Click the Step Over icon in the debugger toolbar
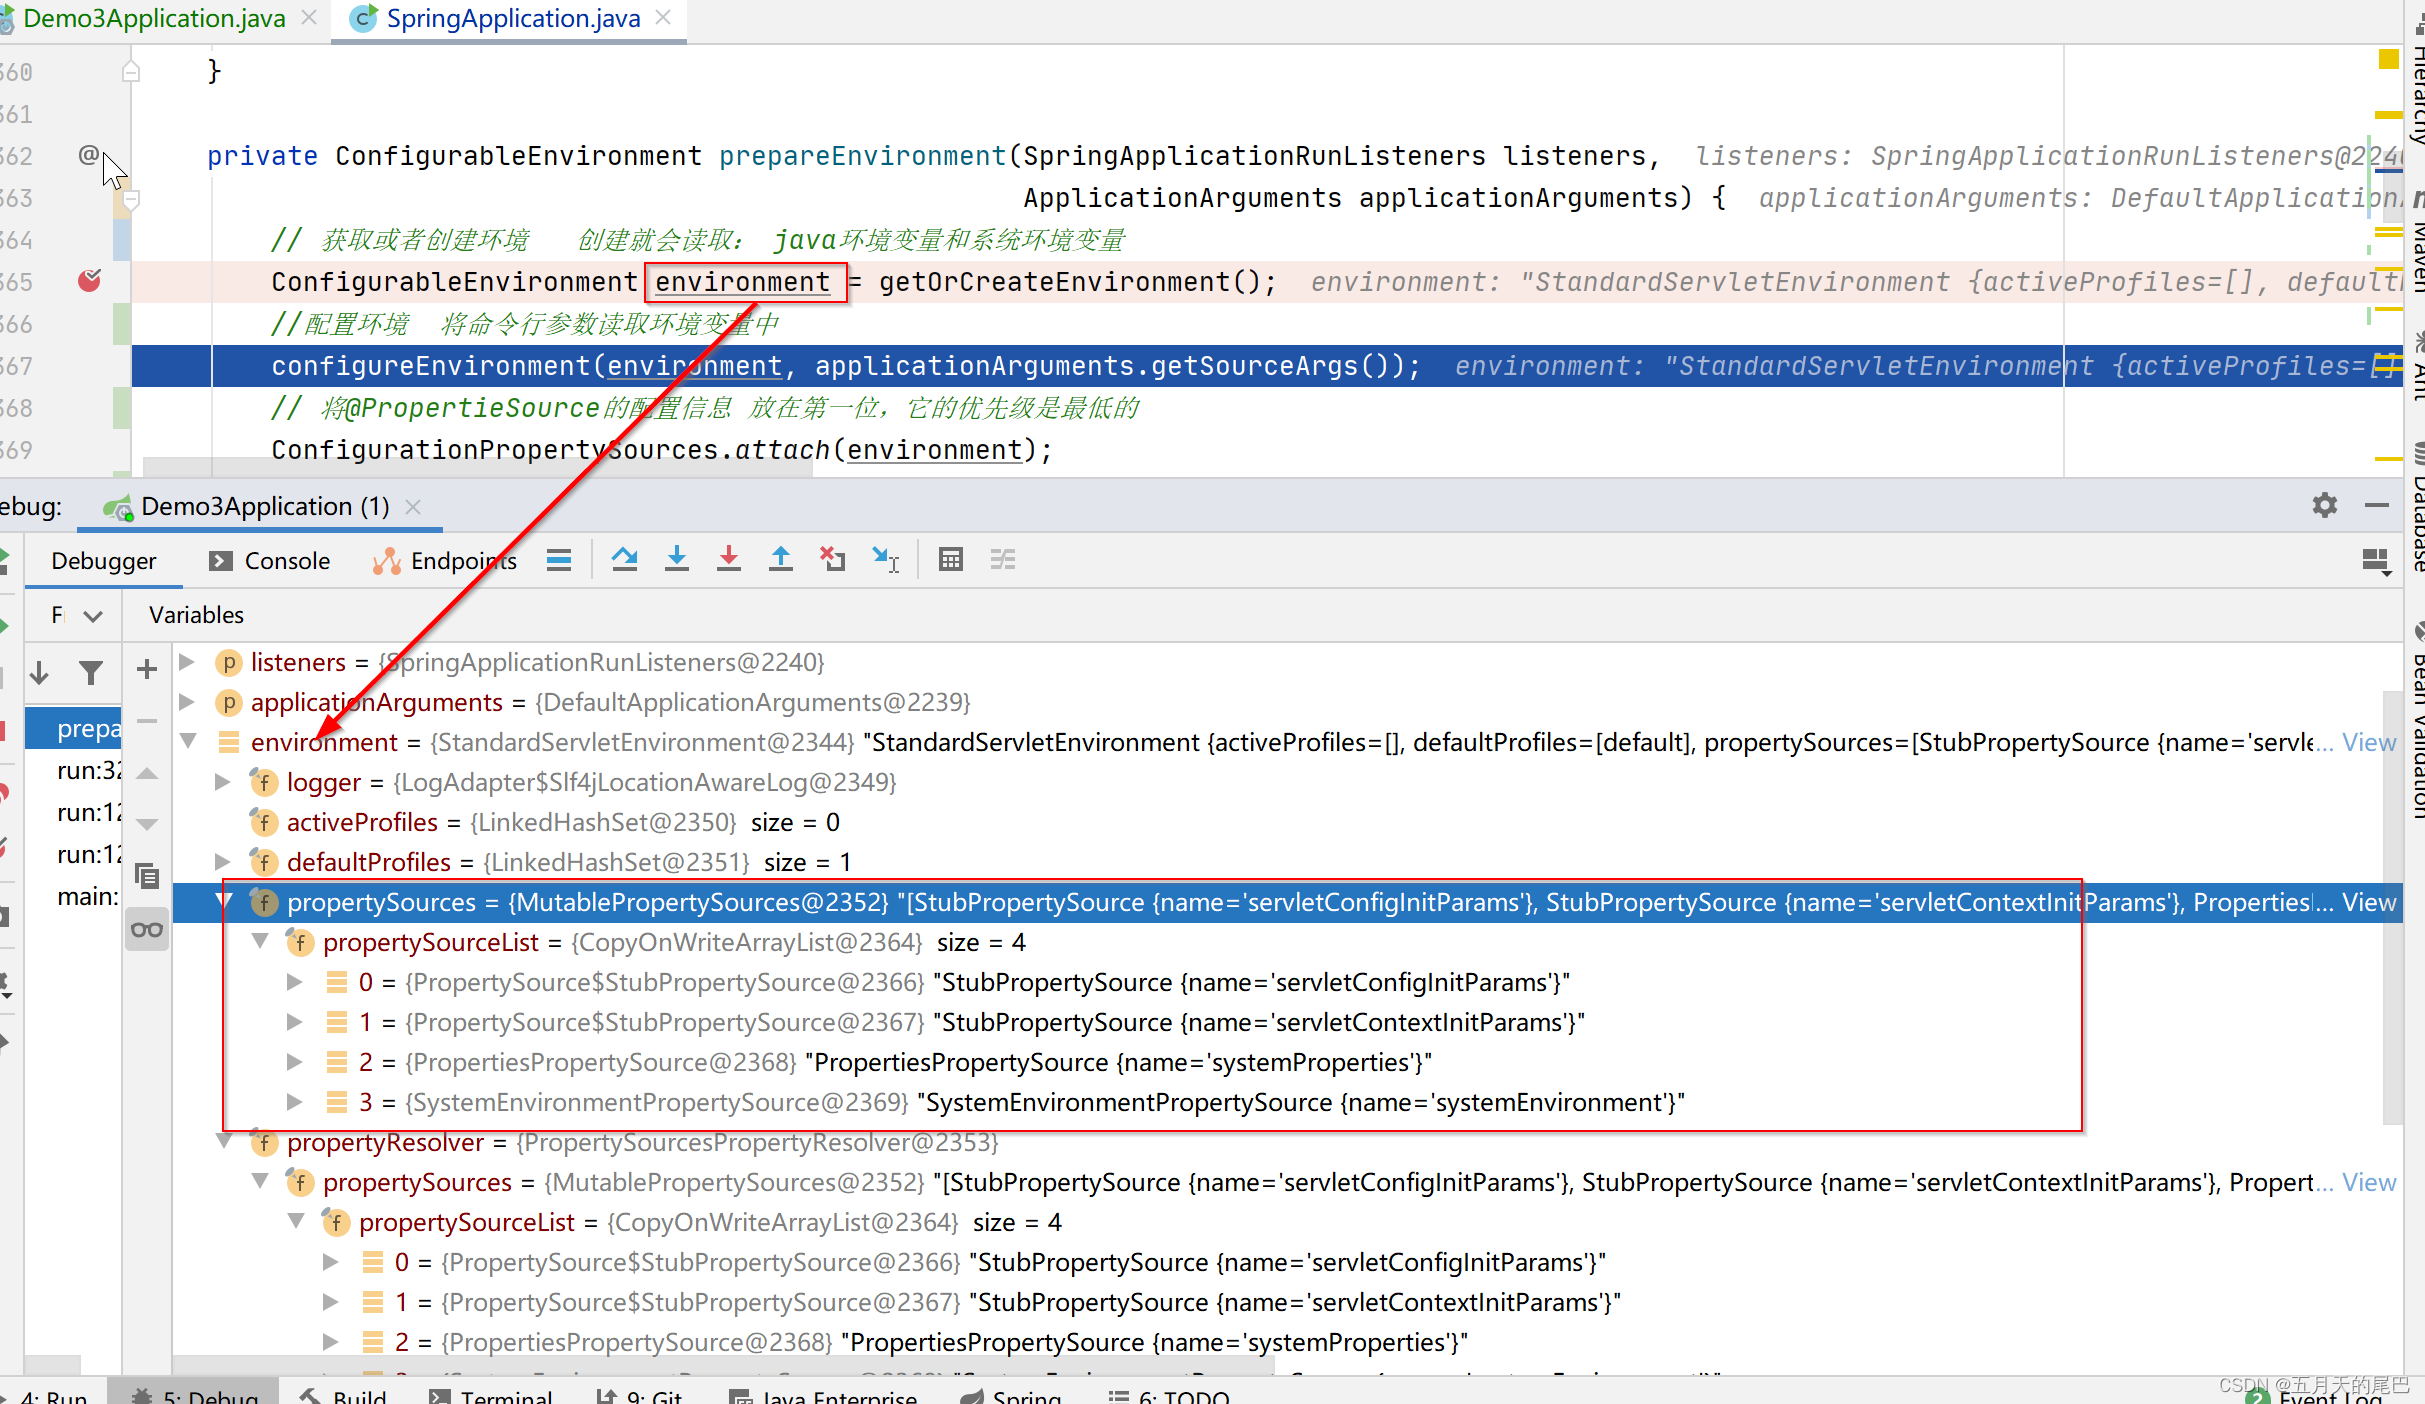This screenshot has height=1404, width=2425. click(624, 559)
